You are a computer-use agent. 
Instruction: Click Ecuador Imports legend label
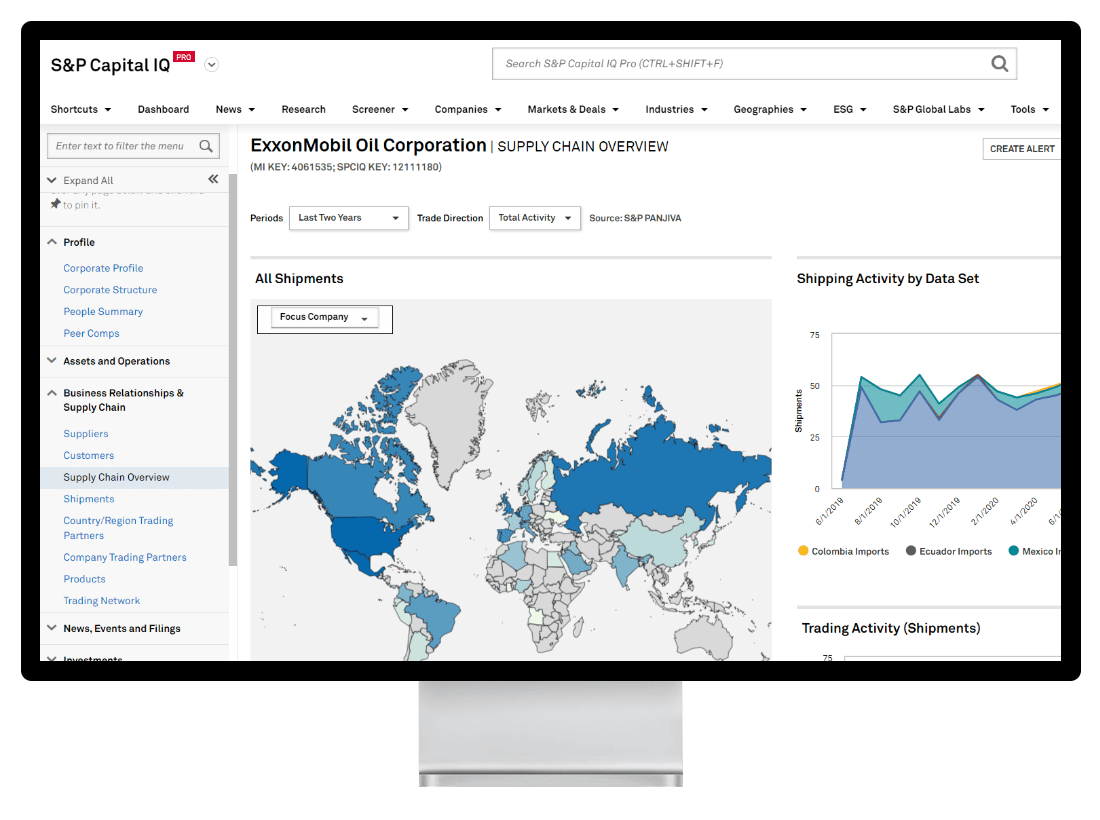click(x=955, y=551)
